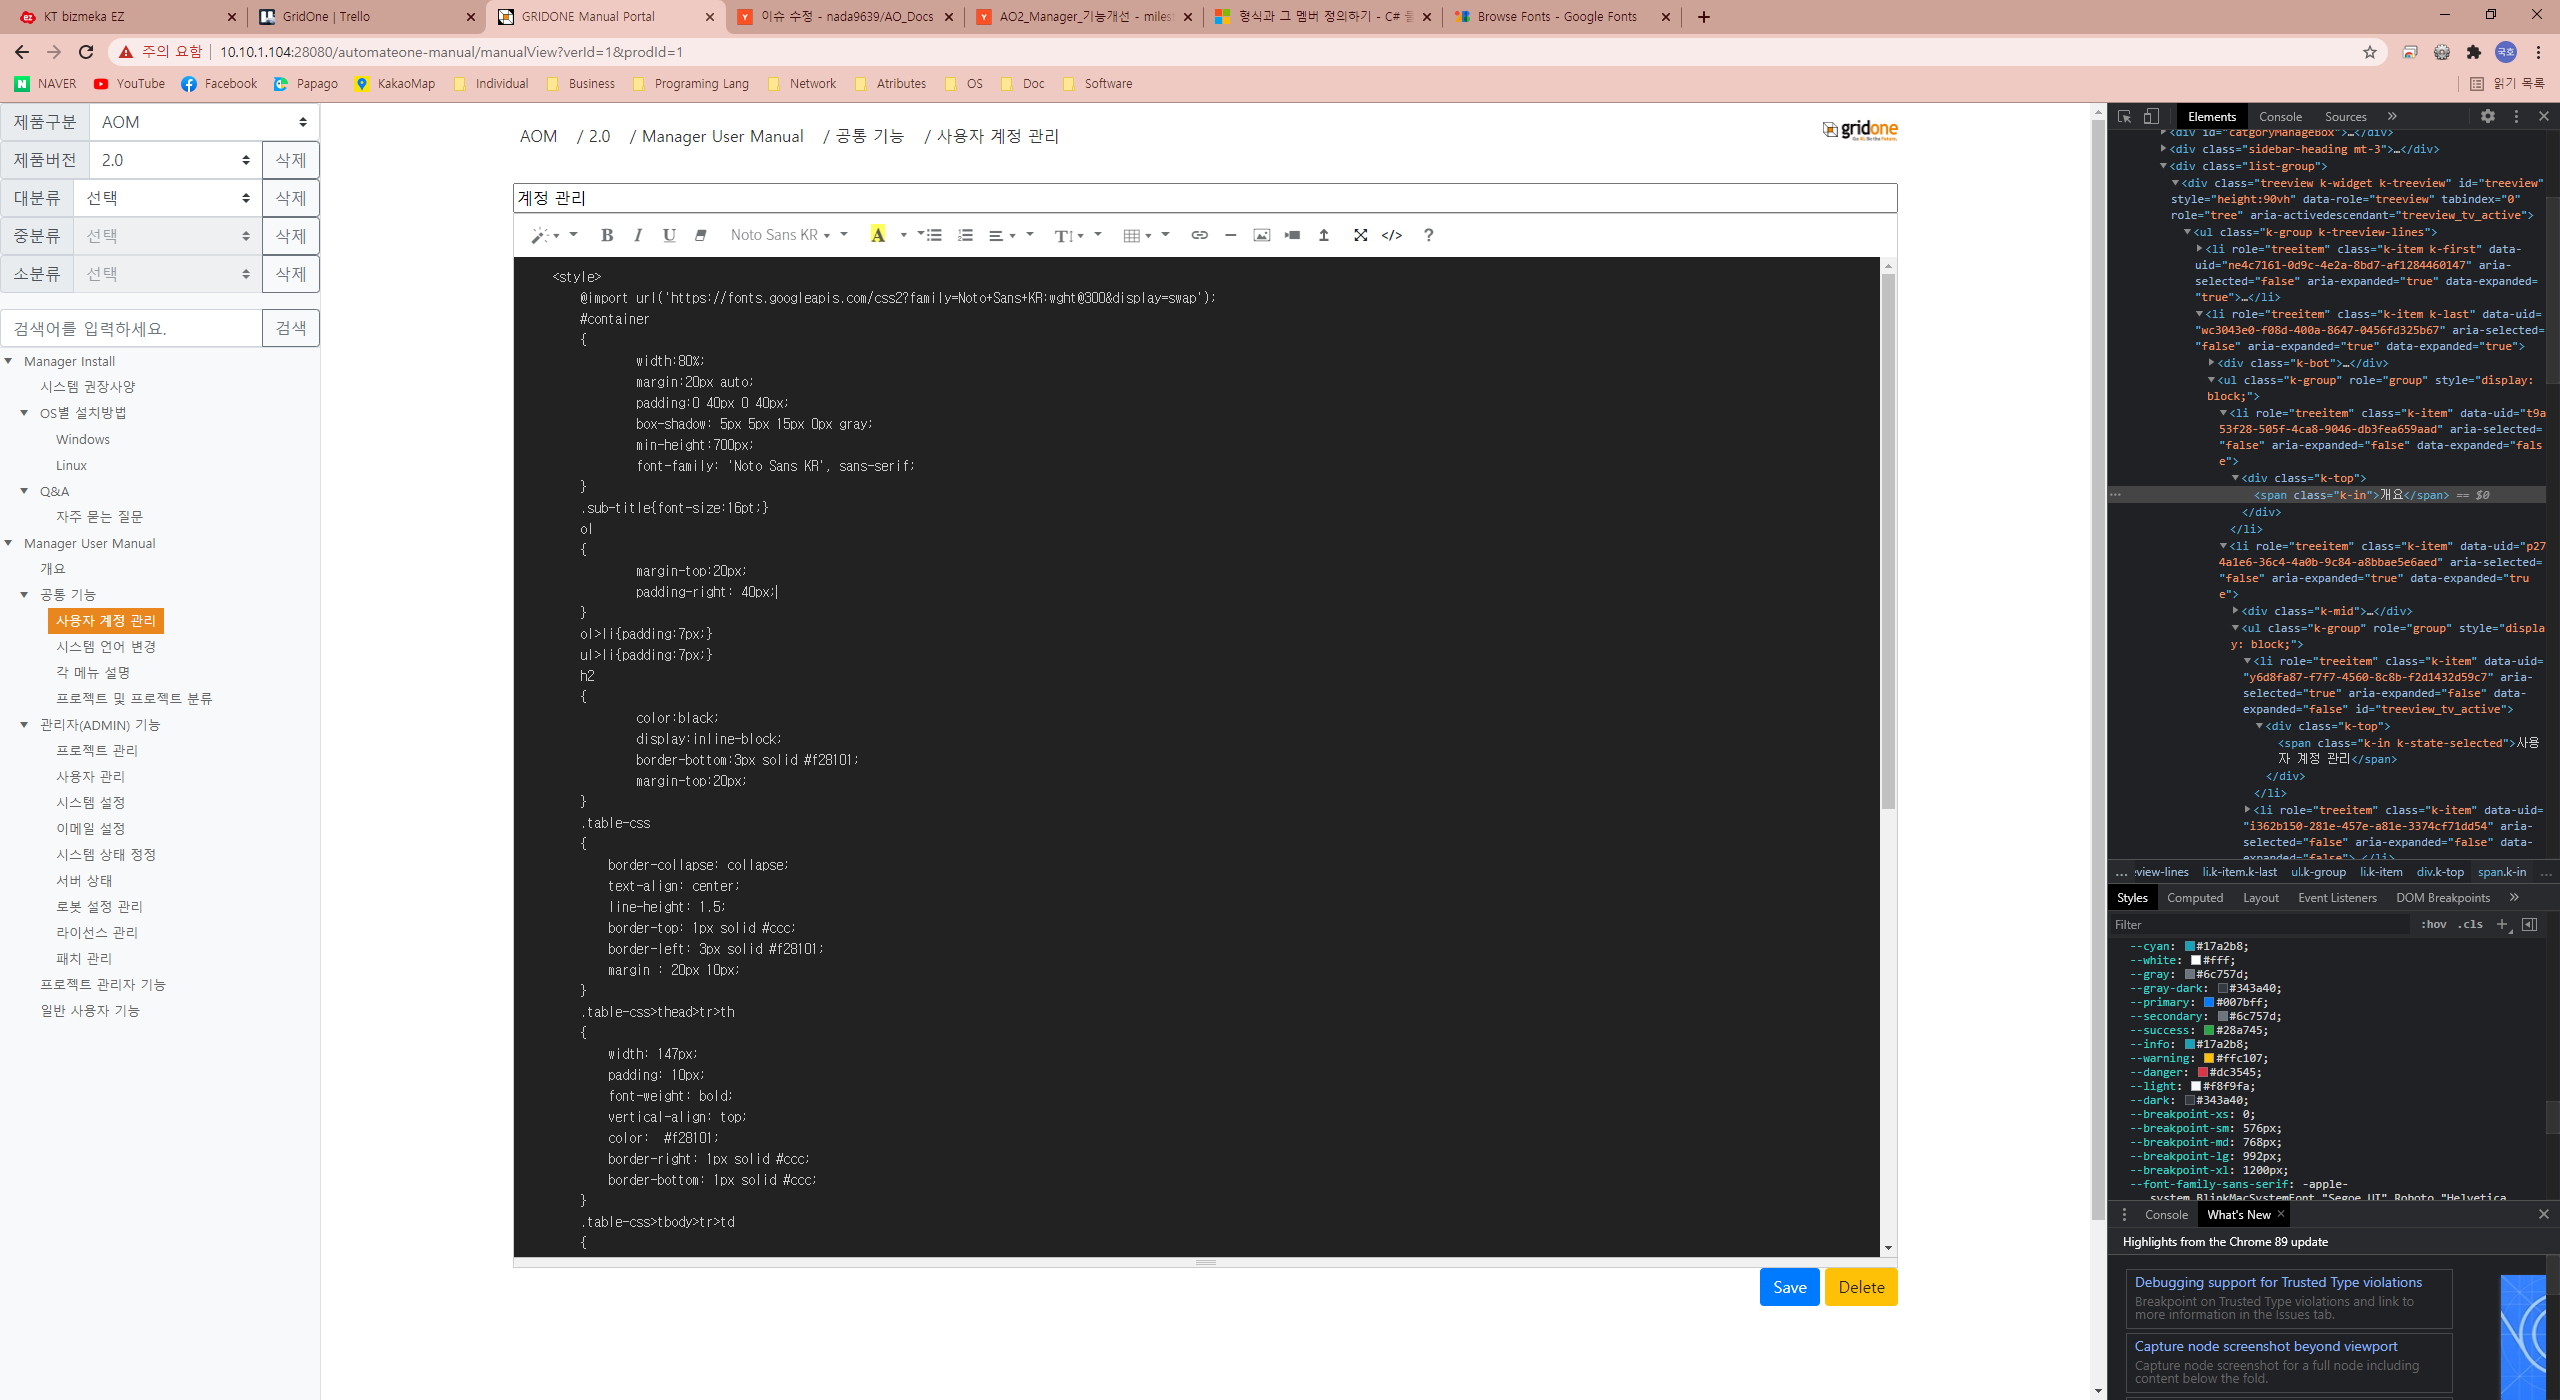Screen dimensions: 2560x1400
Task: Click the insert picture icon
Action: 1261,235
